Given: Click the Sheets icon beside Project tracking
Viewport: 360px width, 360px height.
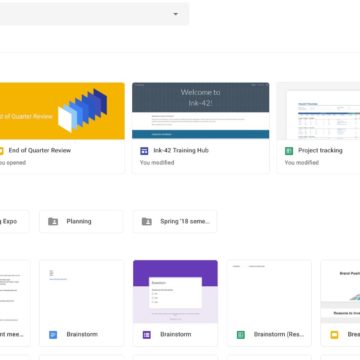Looking at the screenshot, I should 289,151.
